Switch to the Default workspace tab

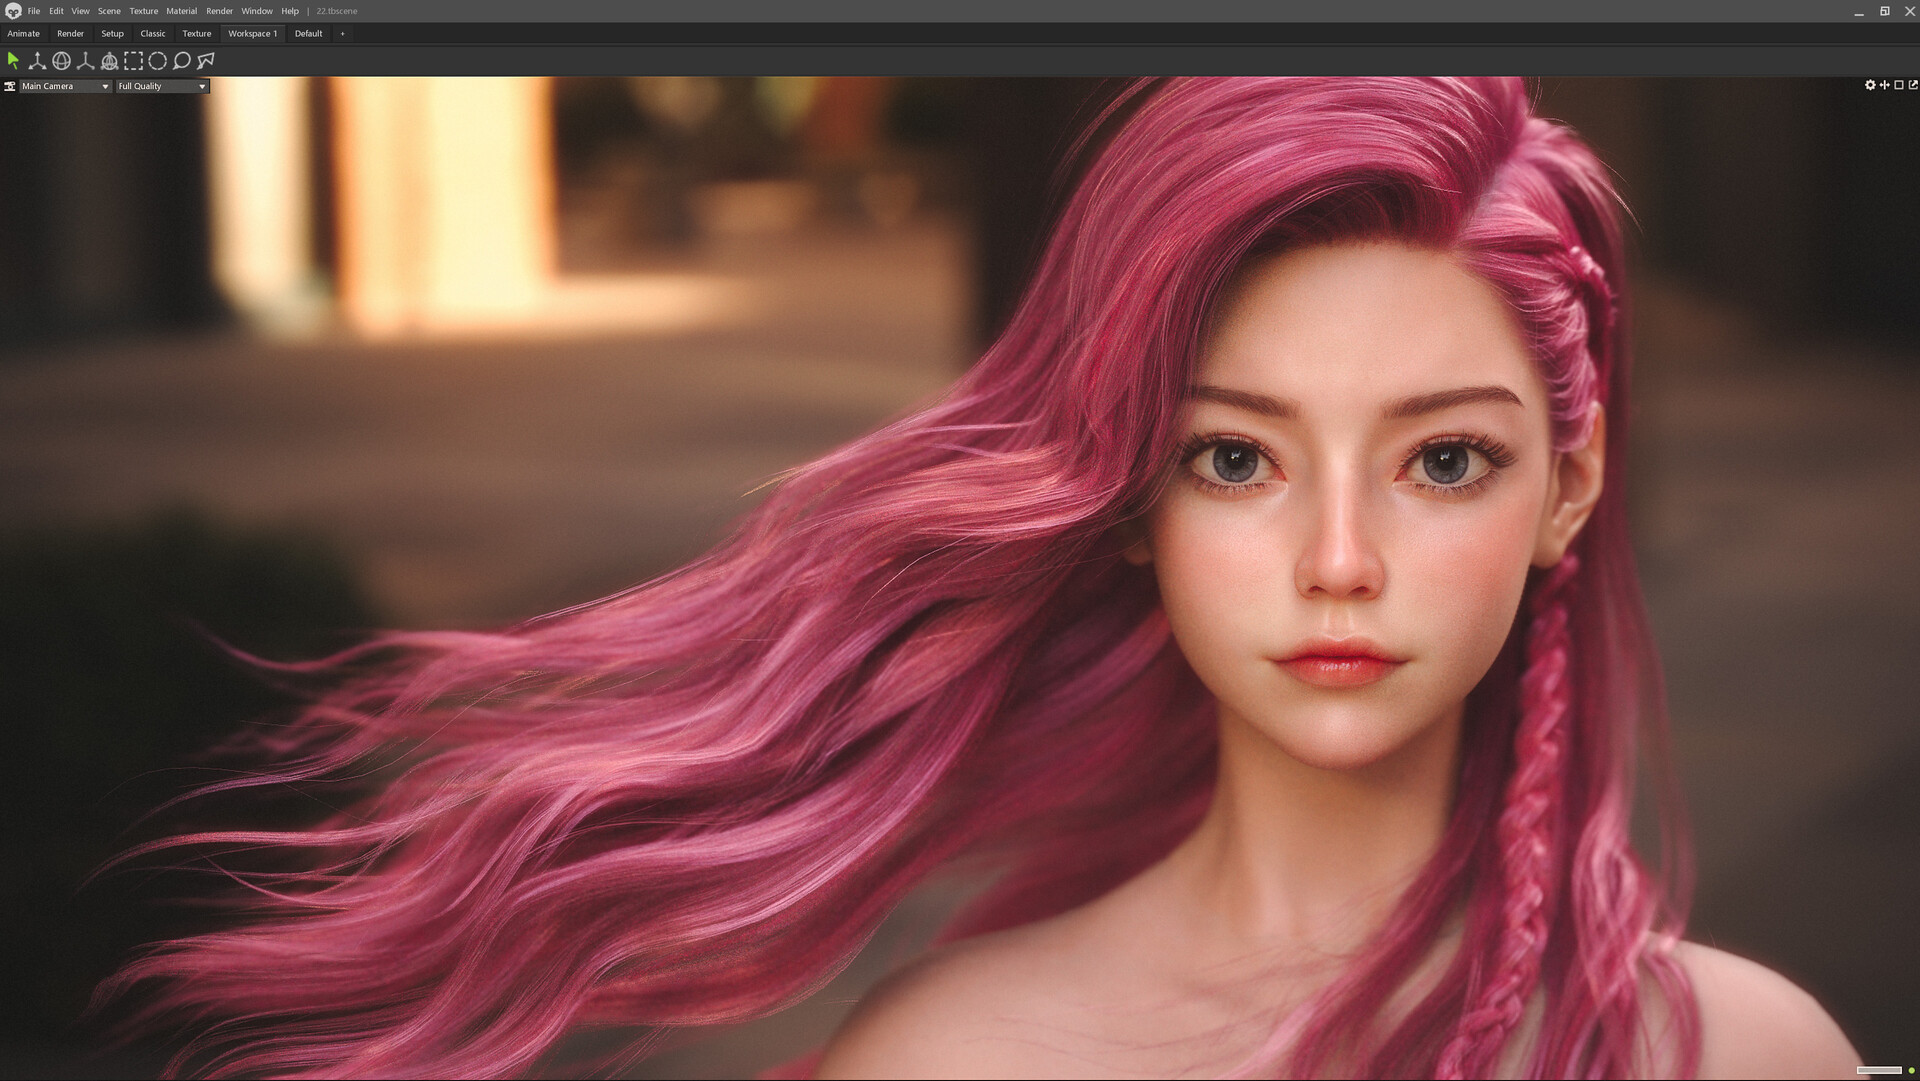[x=308, y=33]
